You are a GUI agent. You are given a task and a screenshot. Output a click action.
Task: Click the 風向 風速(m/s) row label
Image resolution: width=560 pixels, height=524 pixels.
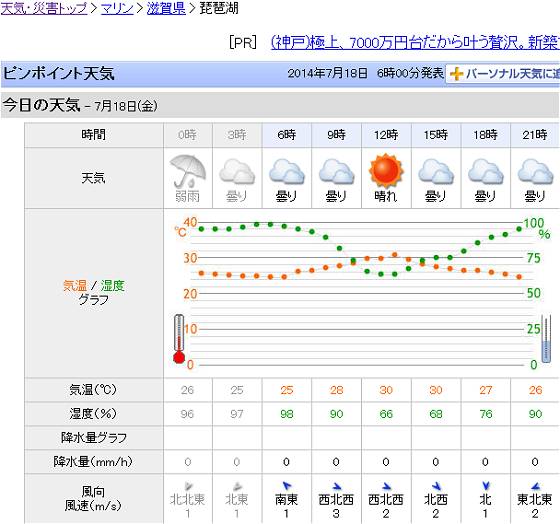pyautogui.click(x=93, y=499)
